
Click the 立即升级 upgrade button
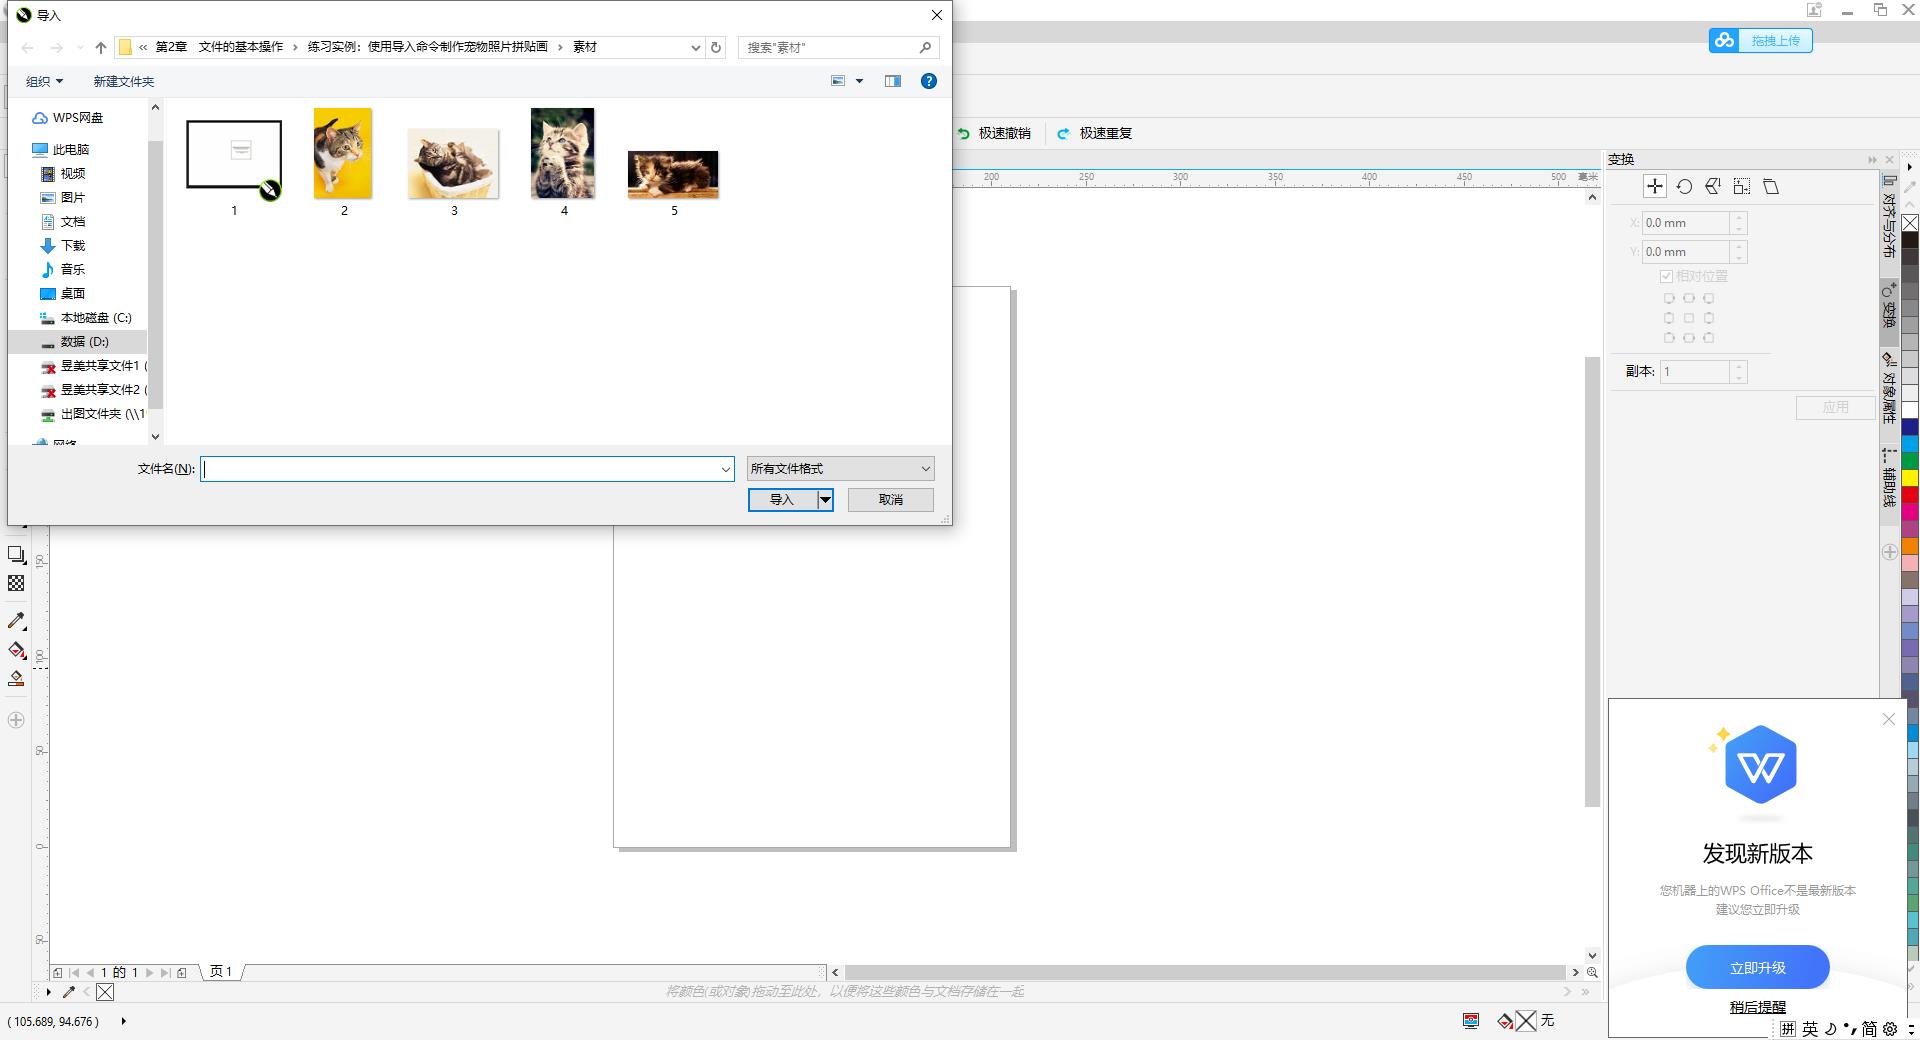(1758, 968)
